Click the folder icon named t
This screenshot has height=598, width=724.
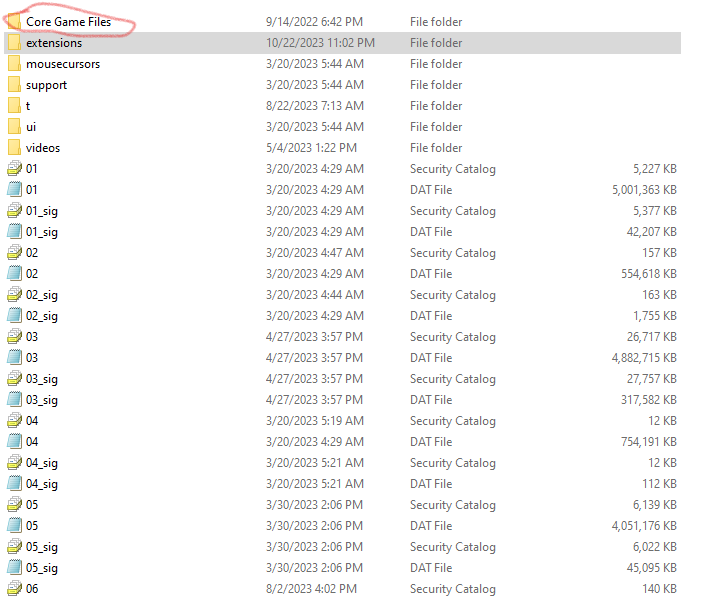[x=14, y=106]
